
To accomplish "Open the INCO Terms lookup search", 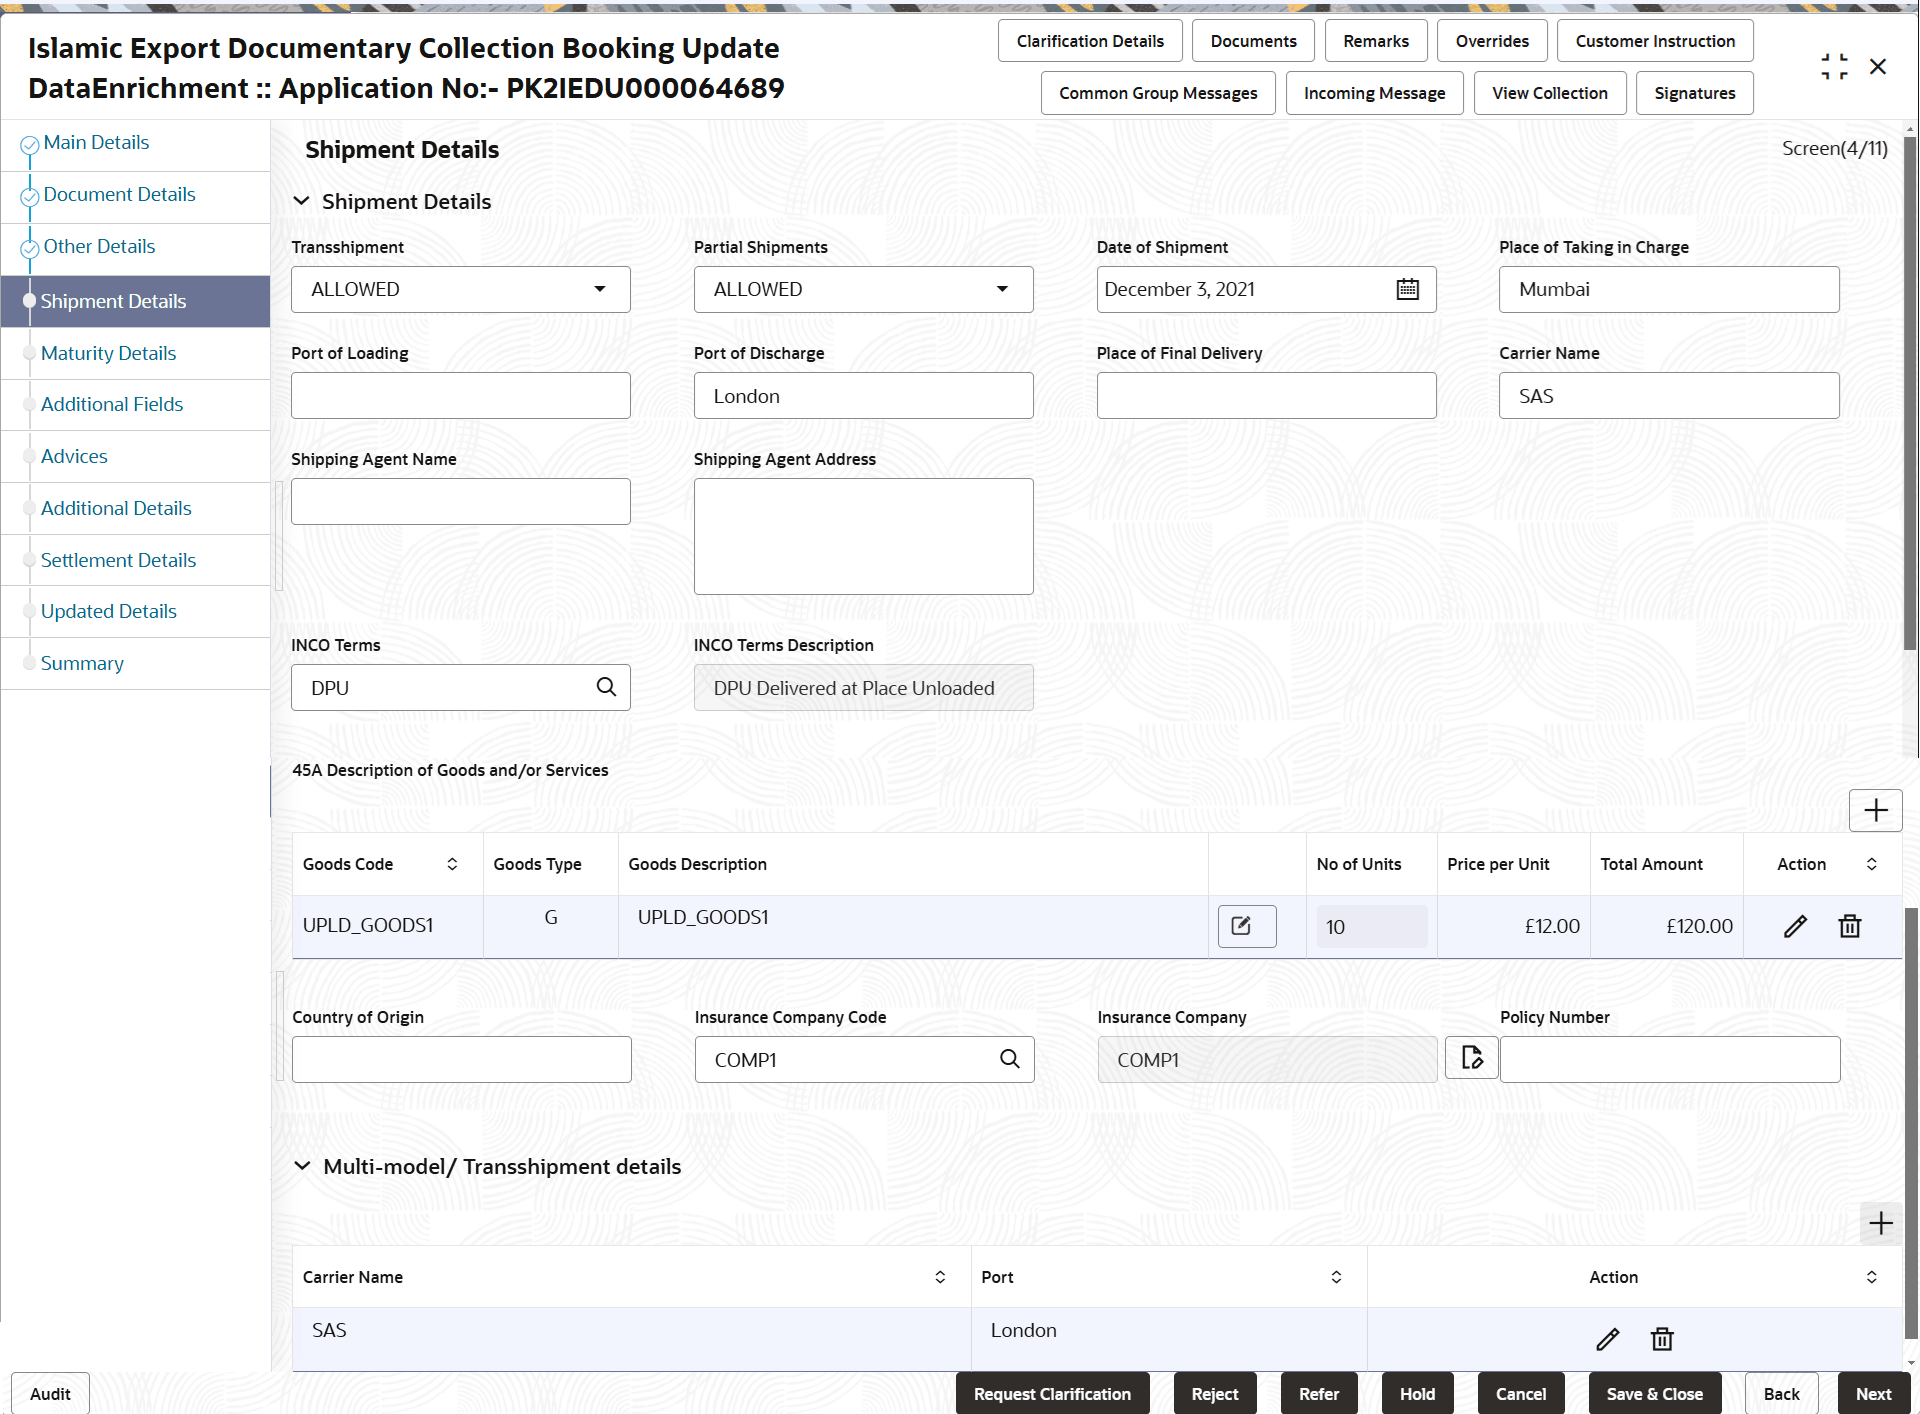I will click(x=606, y=687).
